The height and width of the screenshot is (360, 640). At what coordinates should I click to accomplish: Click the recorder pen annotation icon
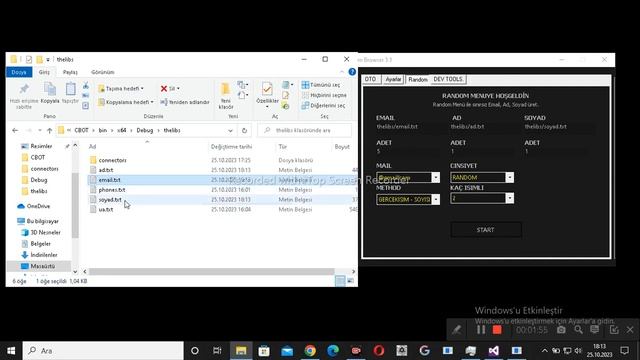(x=456, y=330)
